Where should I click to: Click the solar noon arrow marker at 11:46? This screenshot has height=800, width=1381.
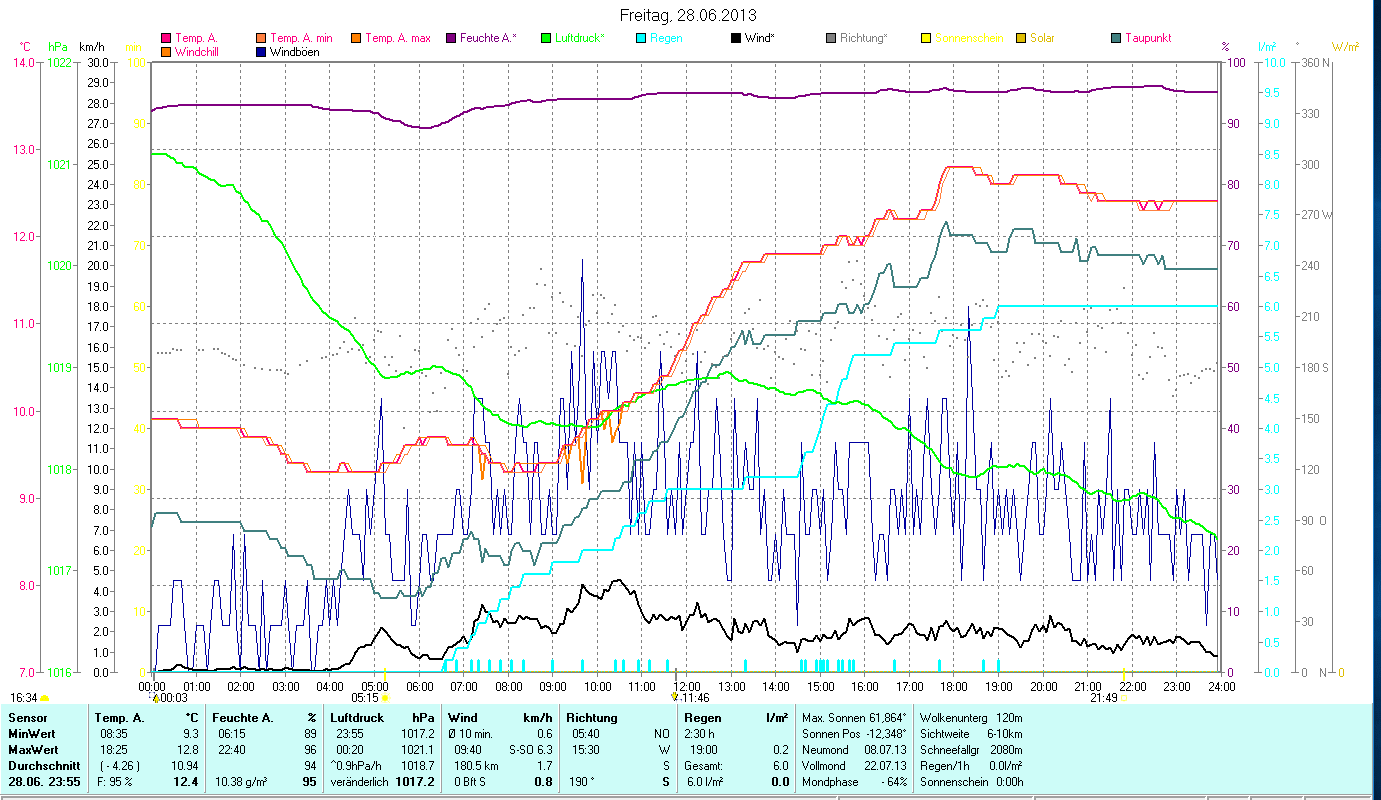click(675, 697)
